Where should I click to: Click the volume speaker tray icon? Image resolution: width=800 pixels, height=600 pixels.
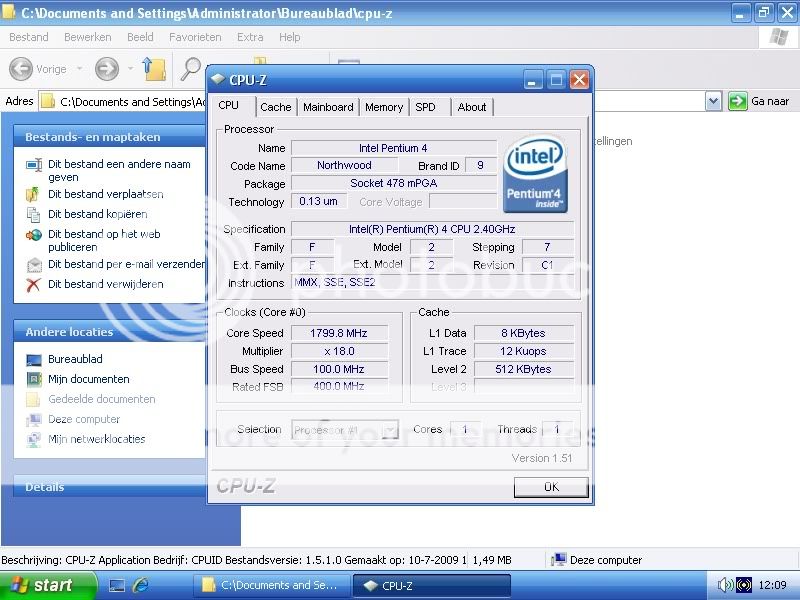pos(724,585)
